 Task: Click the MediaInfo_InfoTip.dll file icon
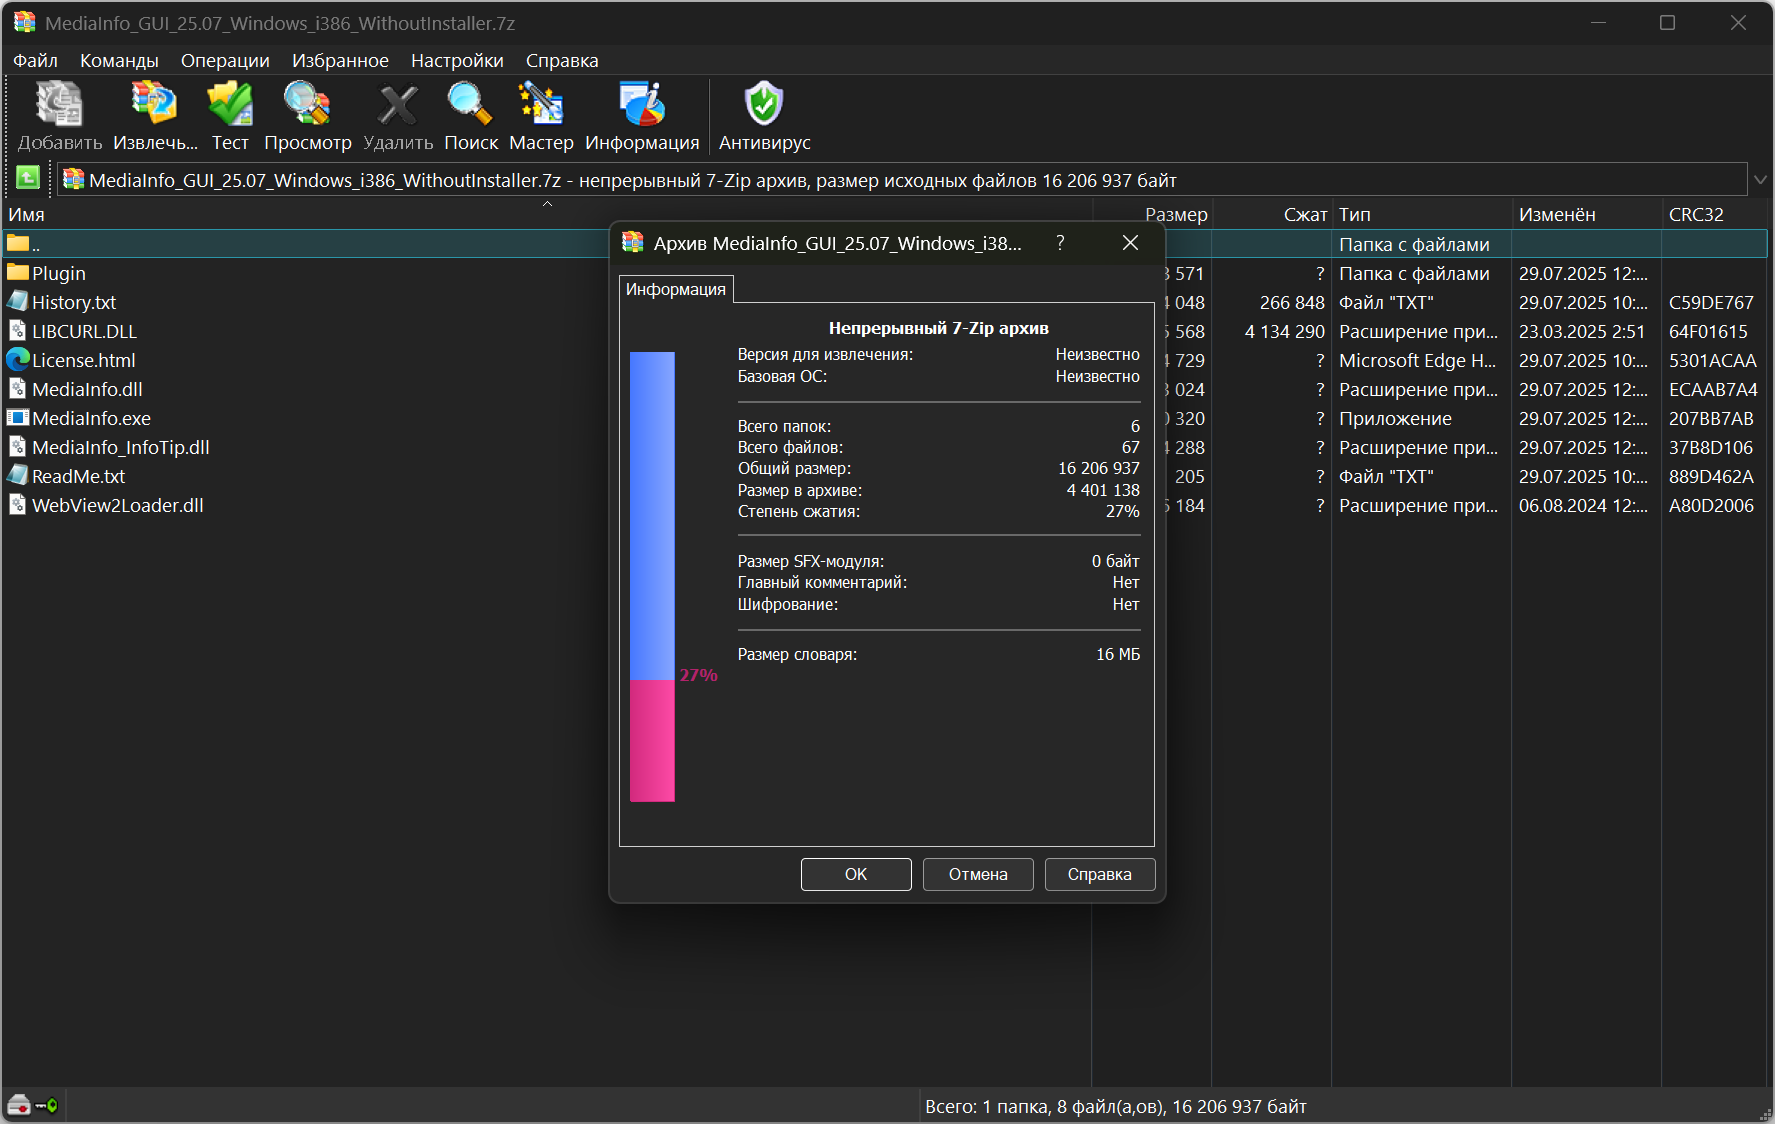point(18,446)
